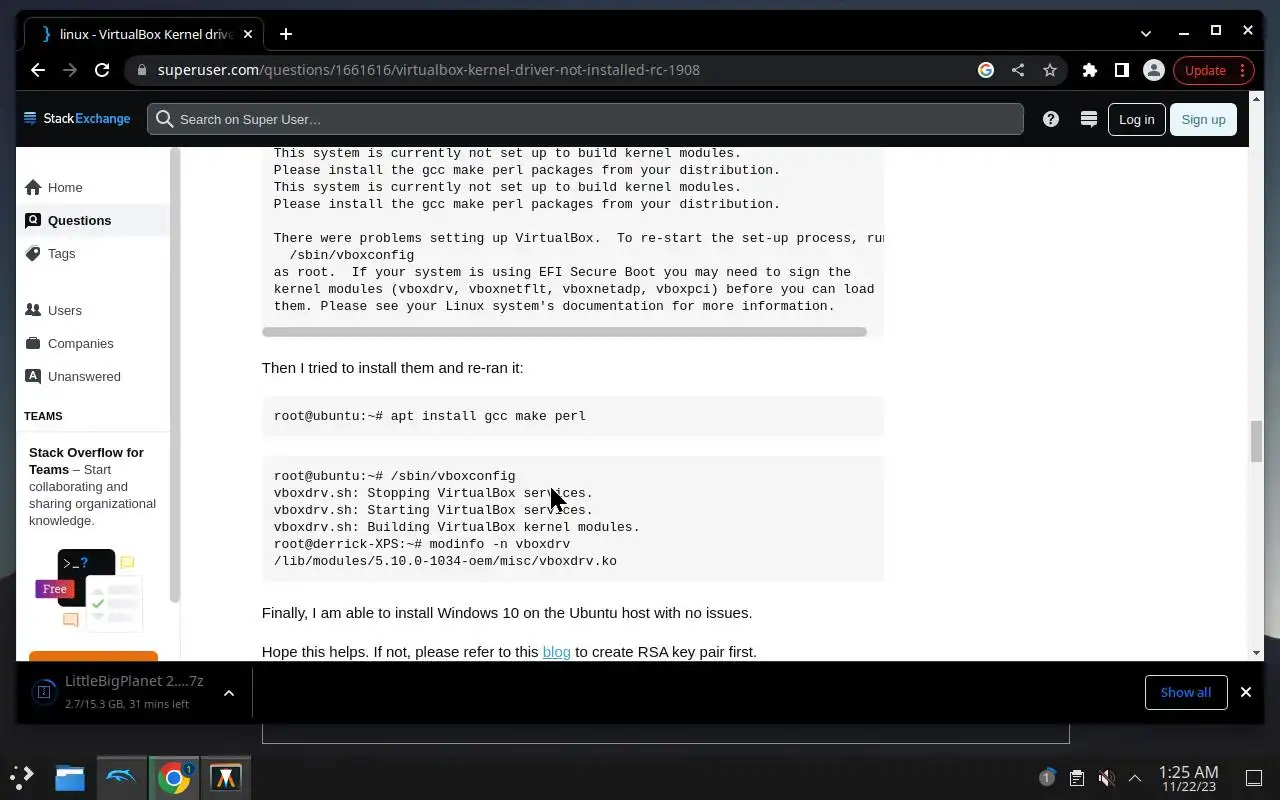1280x800 pixels.
Task: Click the red Update button
Action: point(1205,70)
